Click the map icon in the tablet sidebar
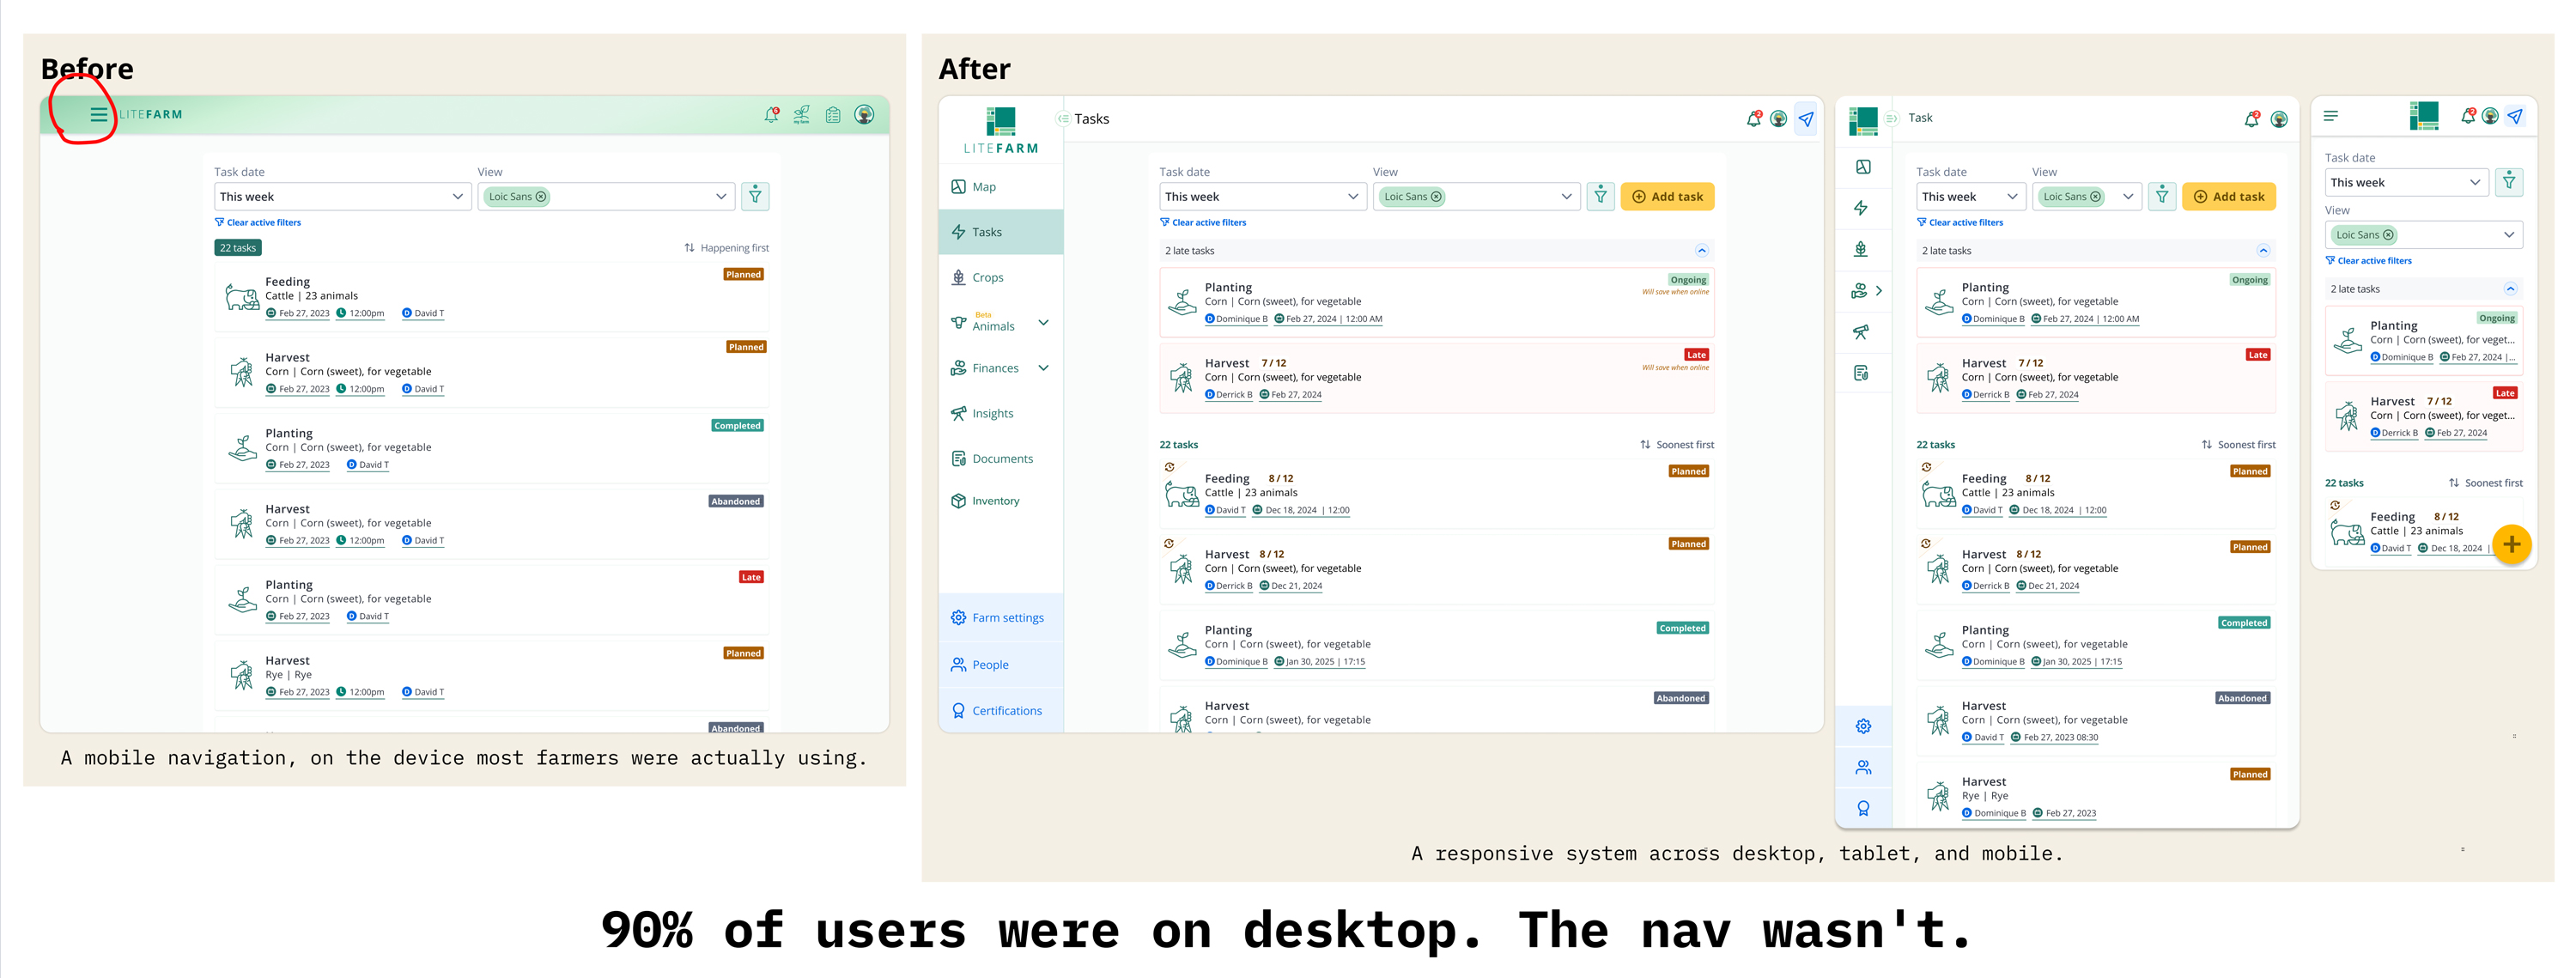Image resolution: width=2576 pixels, height=978 pixels. [x=1863, y=167]
